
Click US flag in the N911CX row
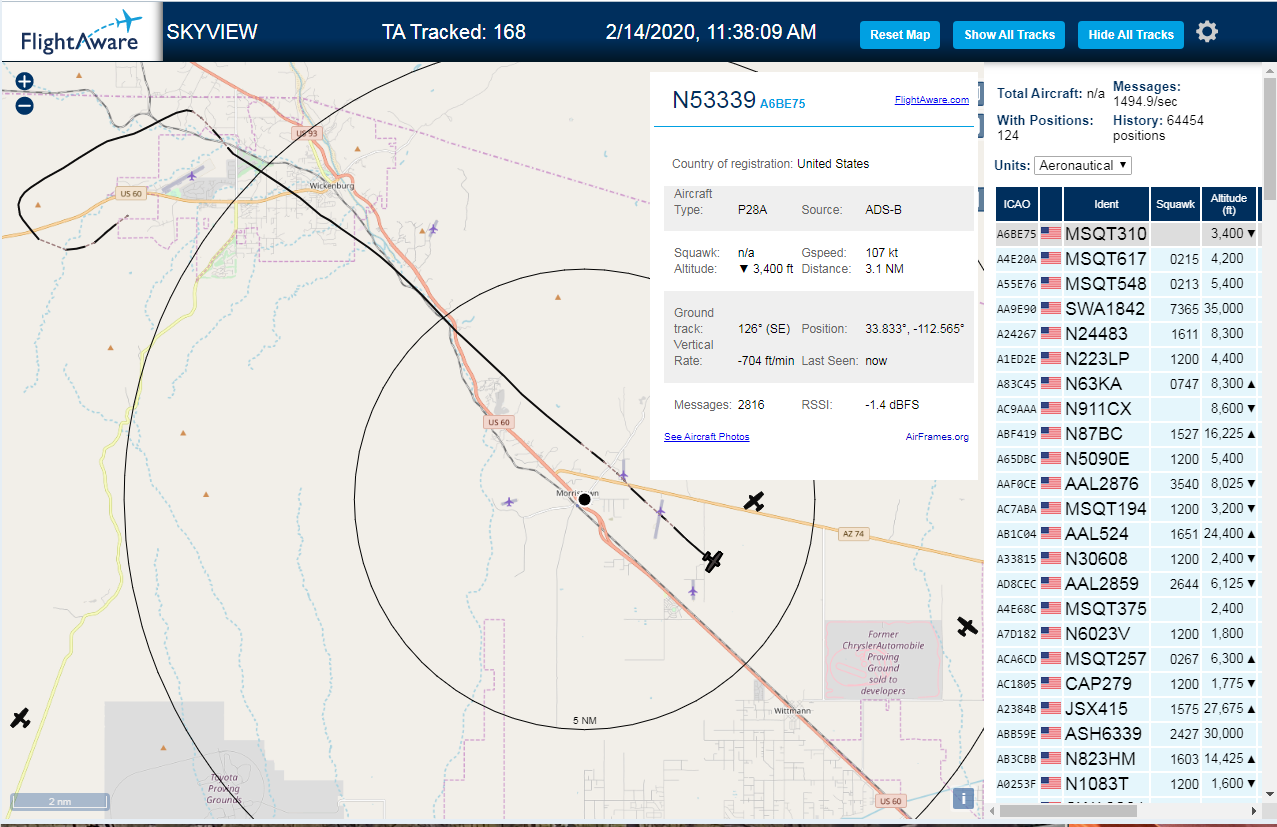(x=1050, y=409)
